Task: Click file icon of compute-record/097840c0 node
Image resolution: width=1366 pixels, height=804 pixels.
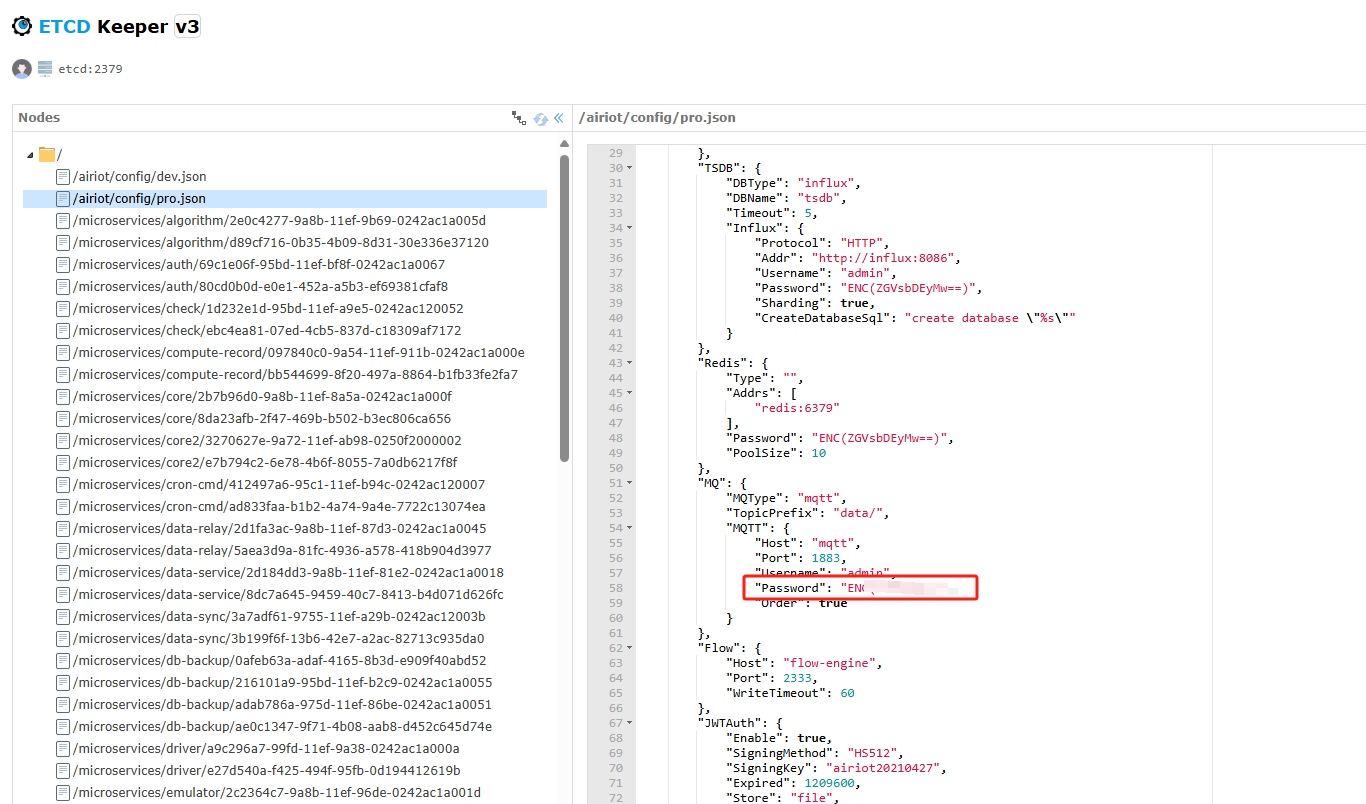Action: (63, 353)
